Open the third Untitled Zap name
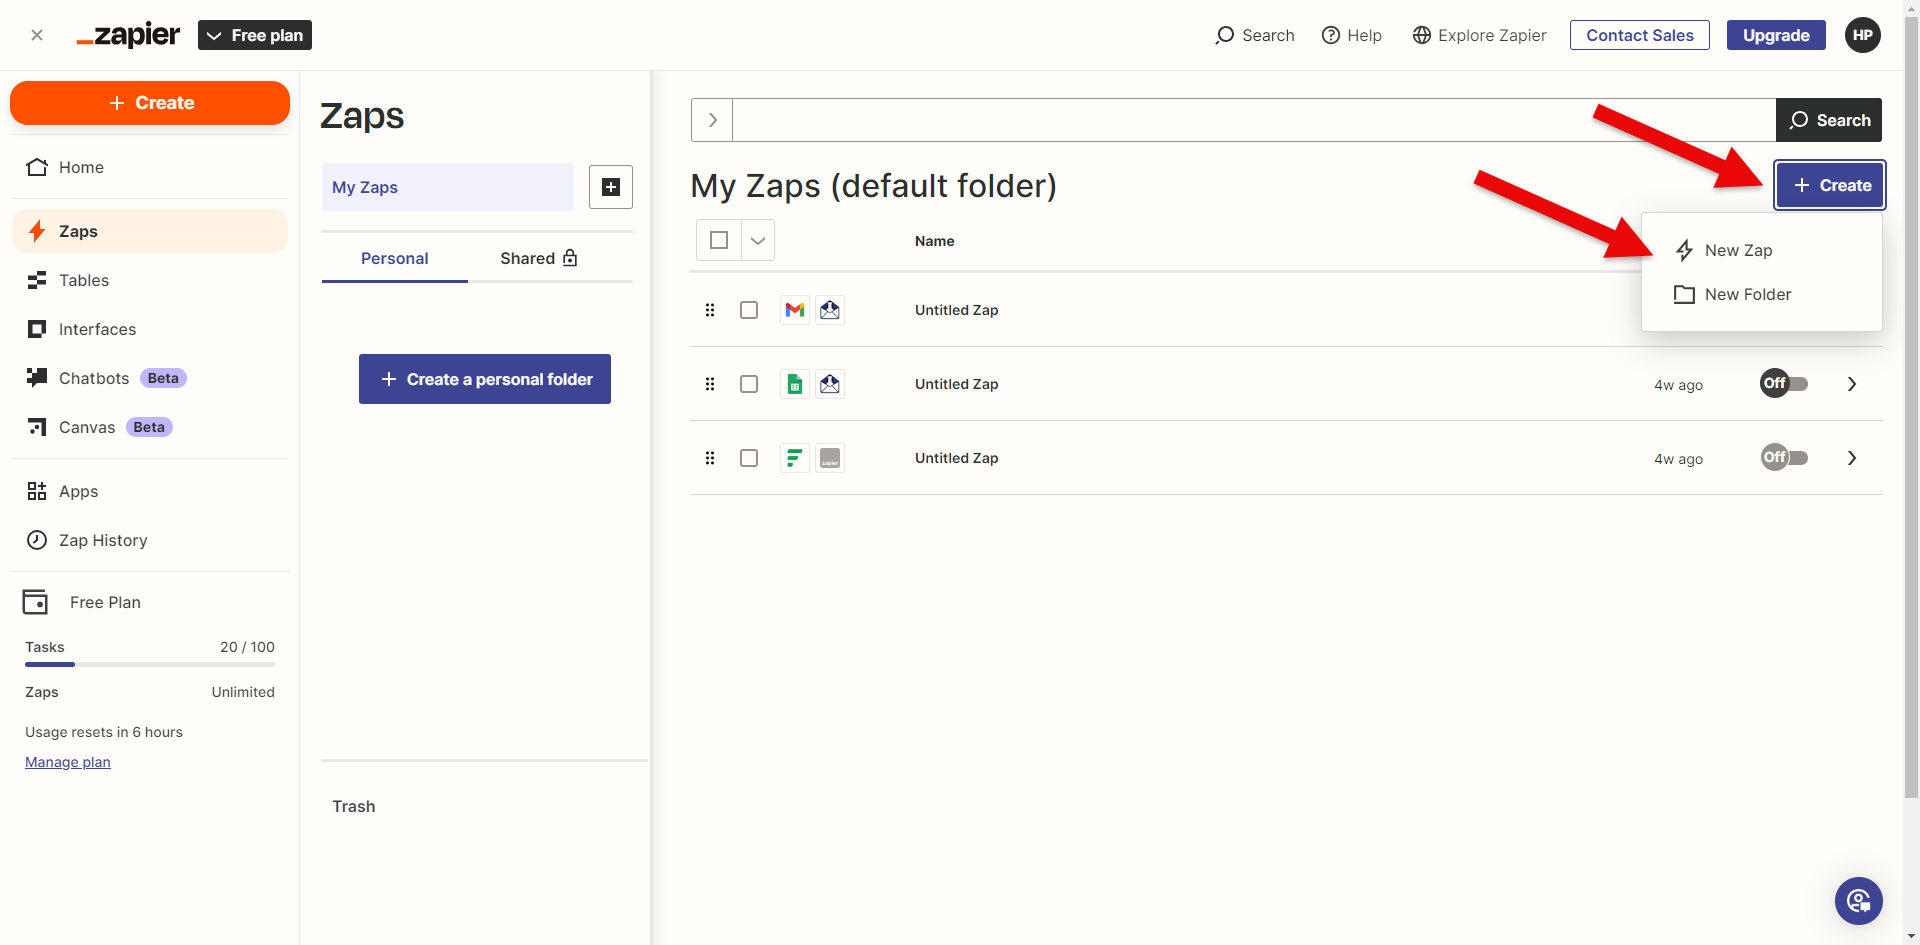Viewport: 1920px width, 945px height. point(956,458)
